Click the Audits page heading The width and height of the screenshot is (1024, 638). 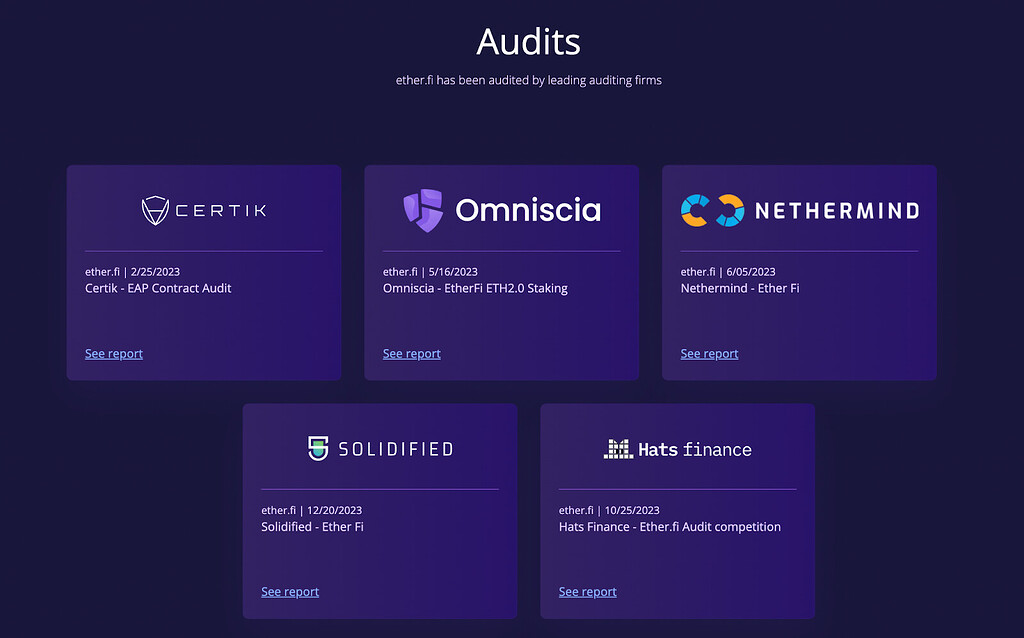click(528, 42)
